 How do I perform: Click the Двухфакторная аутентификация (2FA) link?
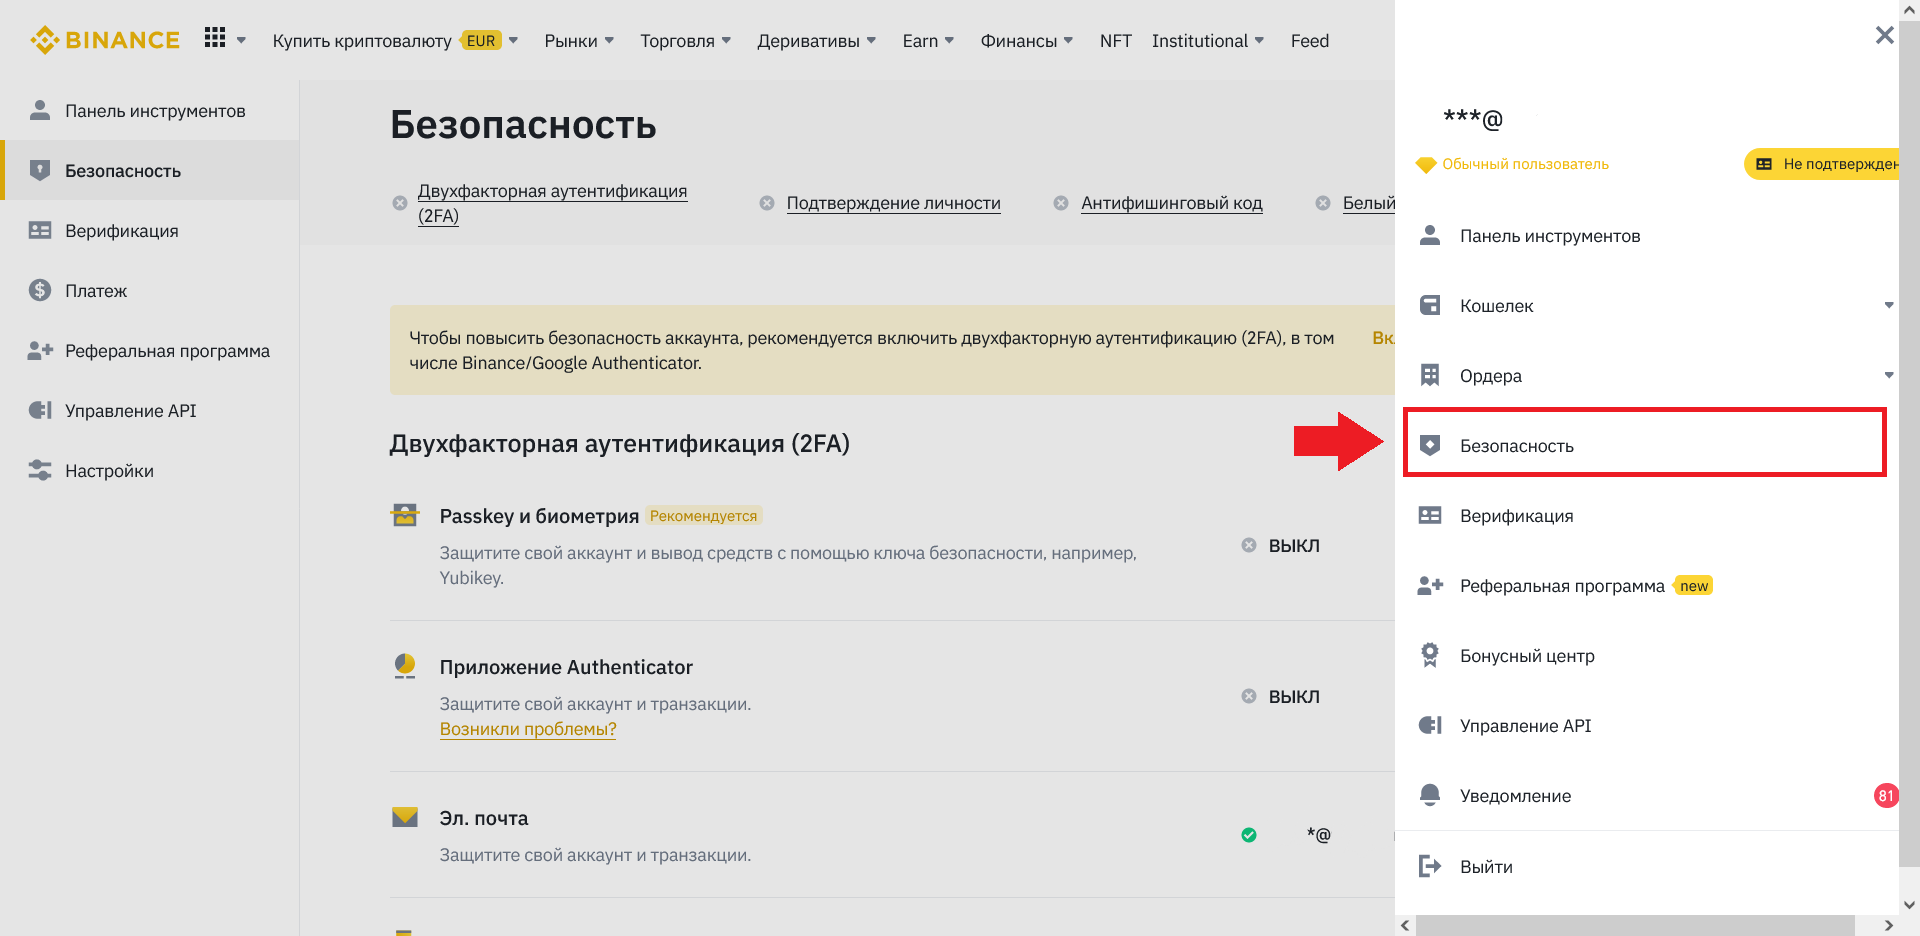[552, 203]
